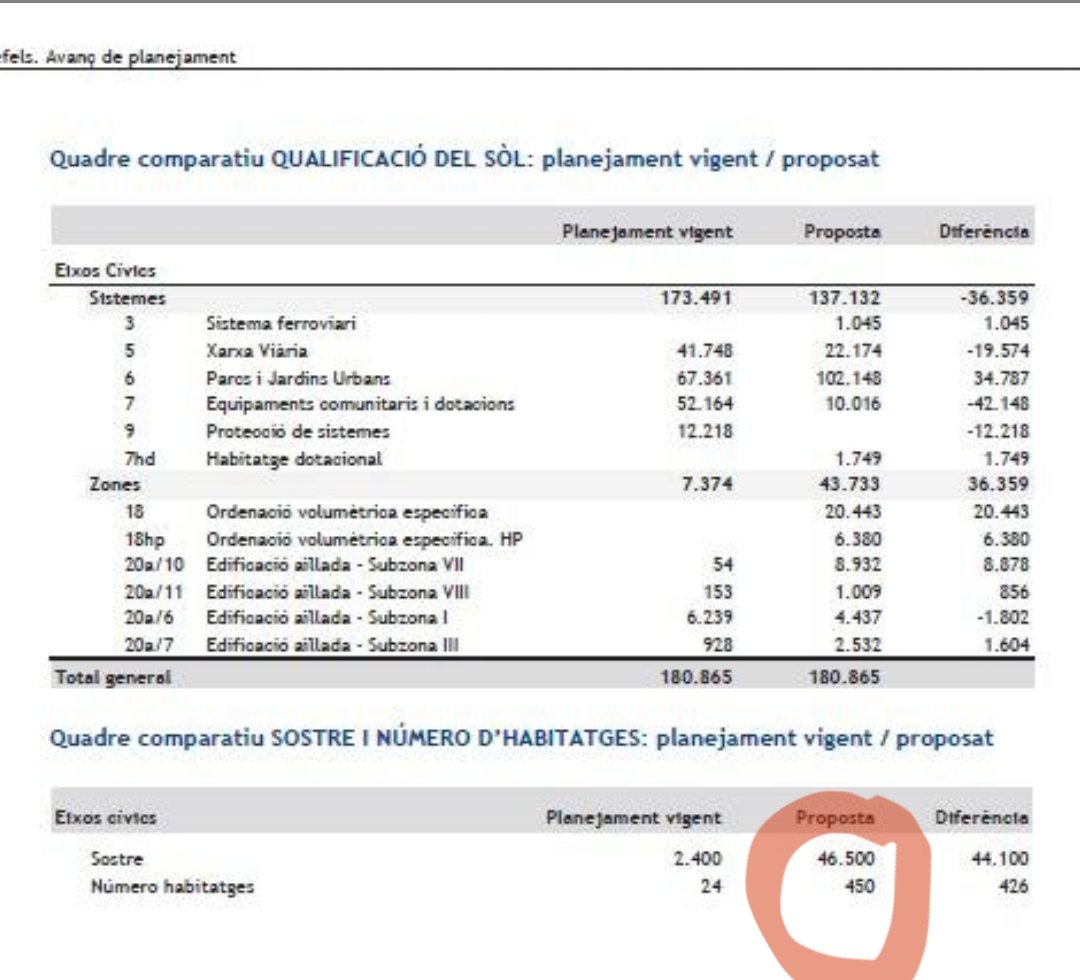
Task: Click Equipaments proposal value 10.016
Action: [853, 404]
